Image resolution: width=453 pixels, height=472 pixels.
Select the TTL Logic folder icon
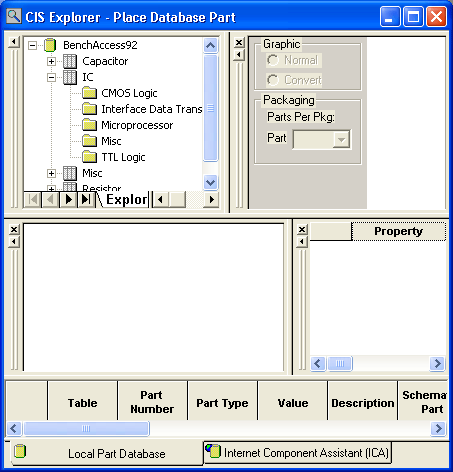pos(89,157)
